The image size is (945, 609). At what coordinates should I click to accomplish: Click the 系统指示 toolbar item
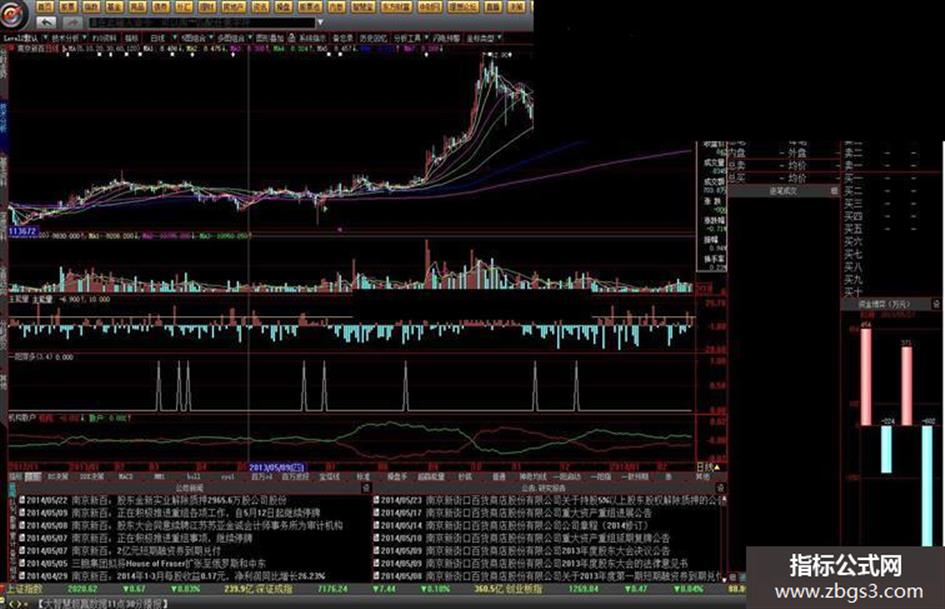pos(312,37)
